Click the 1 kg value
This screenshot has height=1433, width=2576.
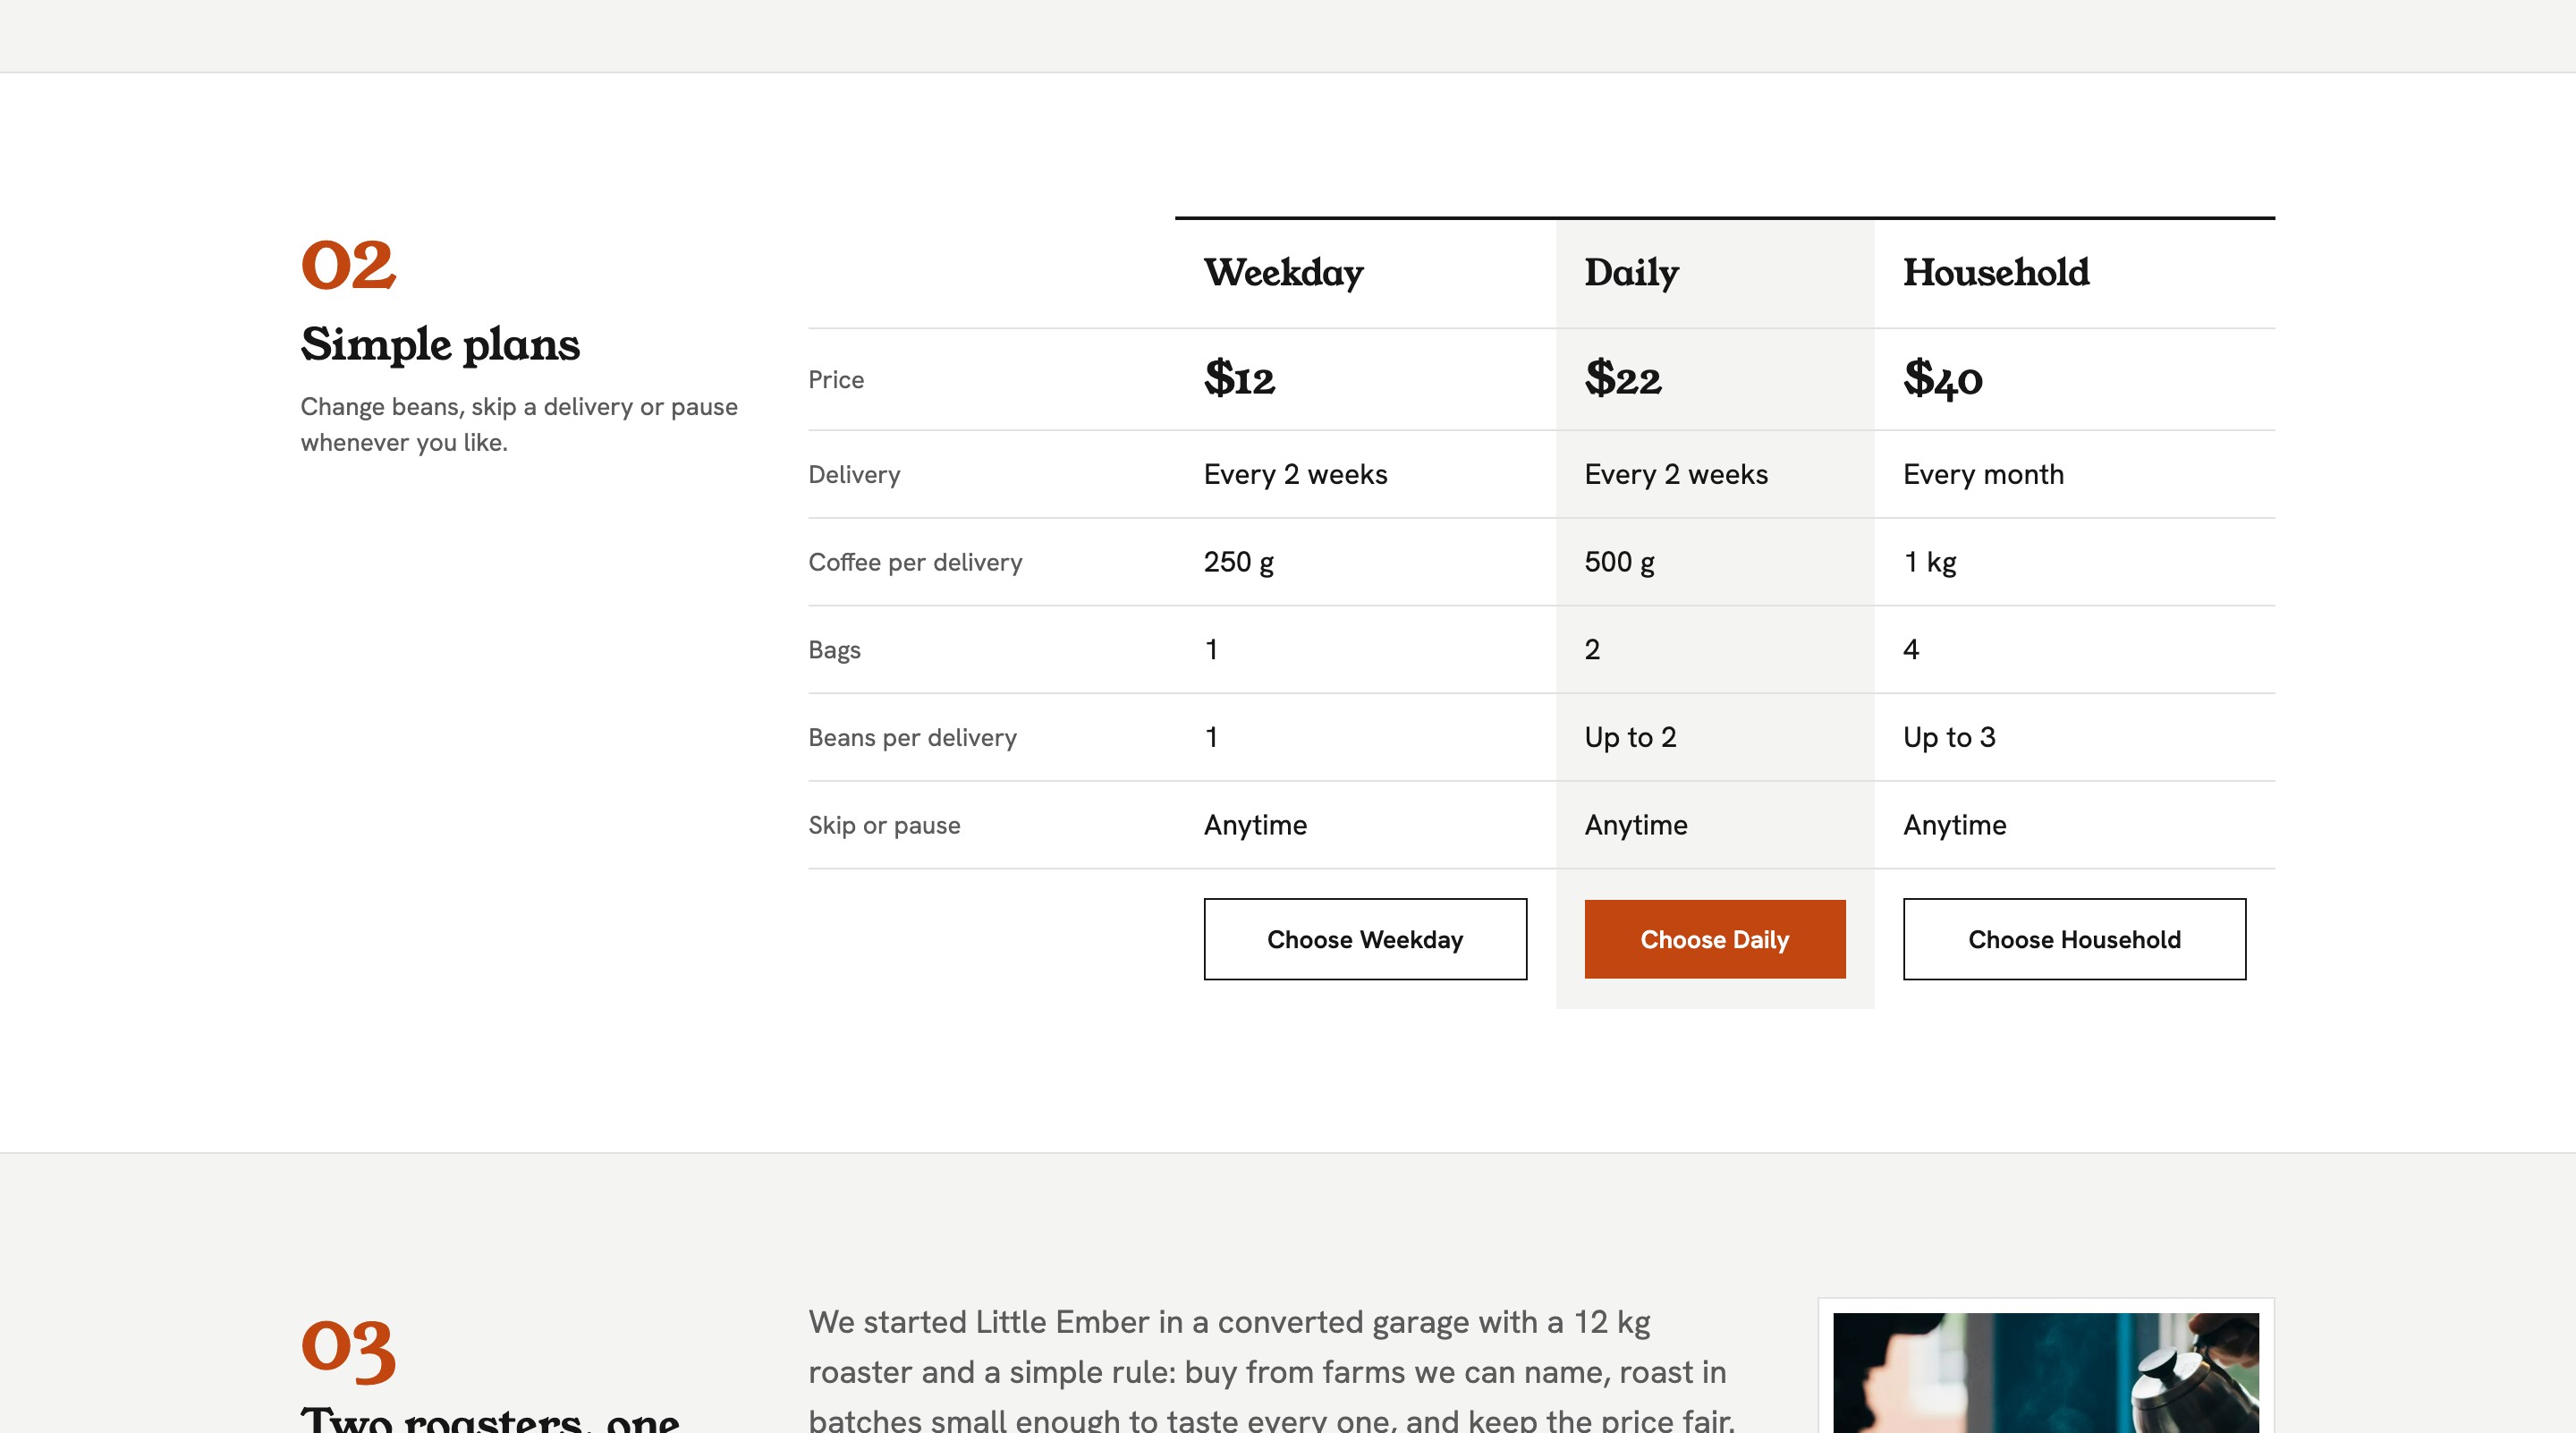pyautogui.click(x=1929, y=562)
